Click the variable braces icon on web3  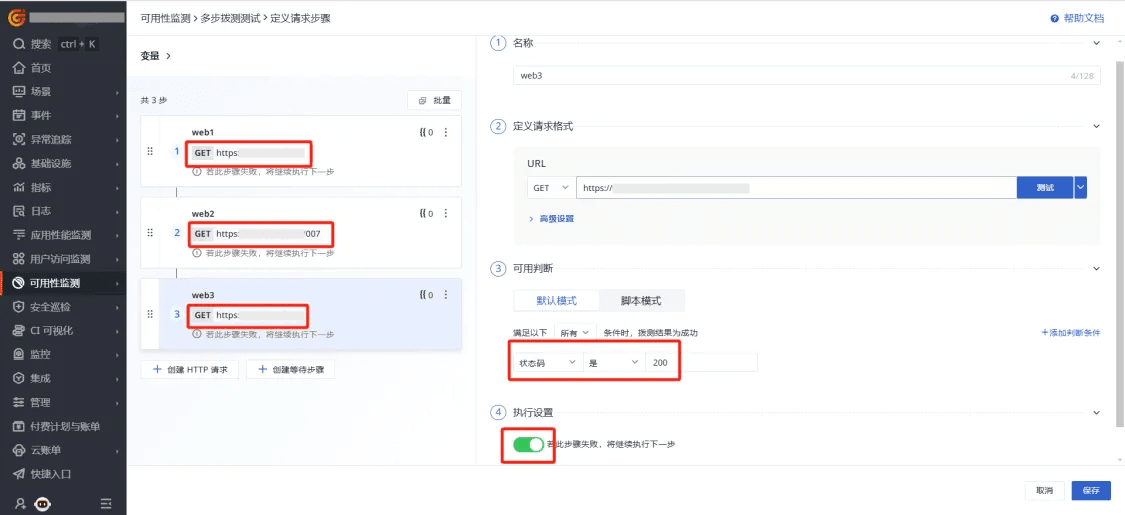click(426, 295)
